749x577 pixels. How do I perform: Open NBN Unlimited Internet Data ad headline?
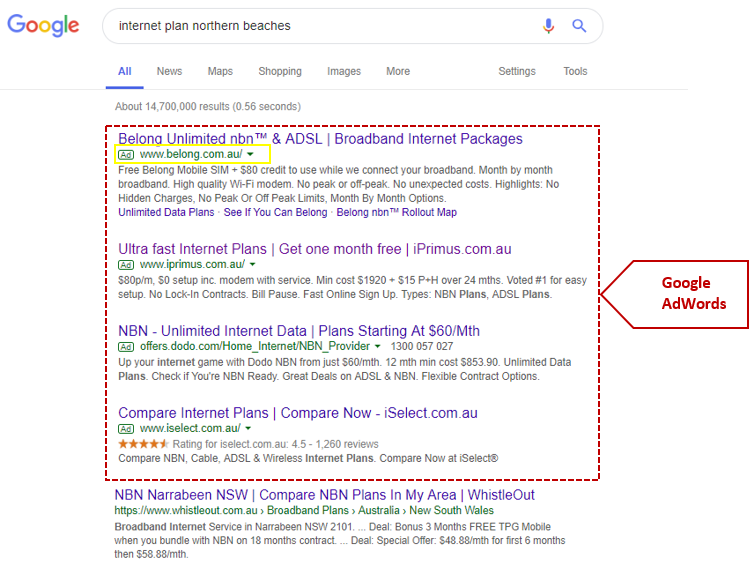tap(299, 331)
